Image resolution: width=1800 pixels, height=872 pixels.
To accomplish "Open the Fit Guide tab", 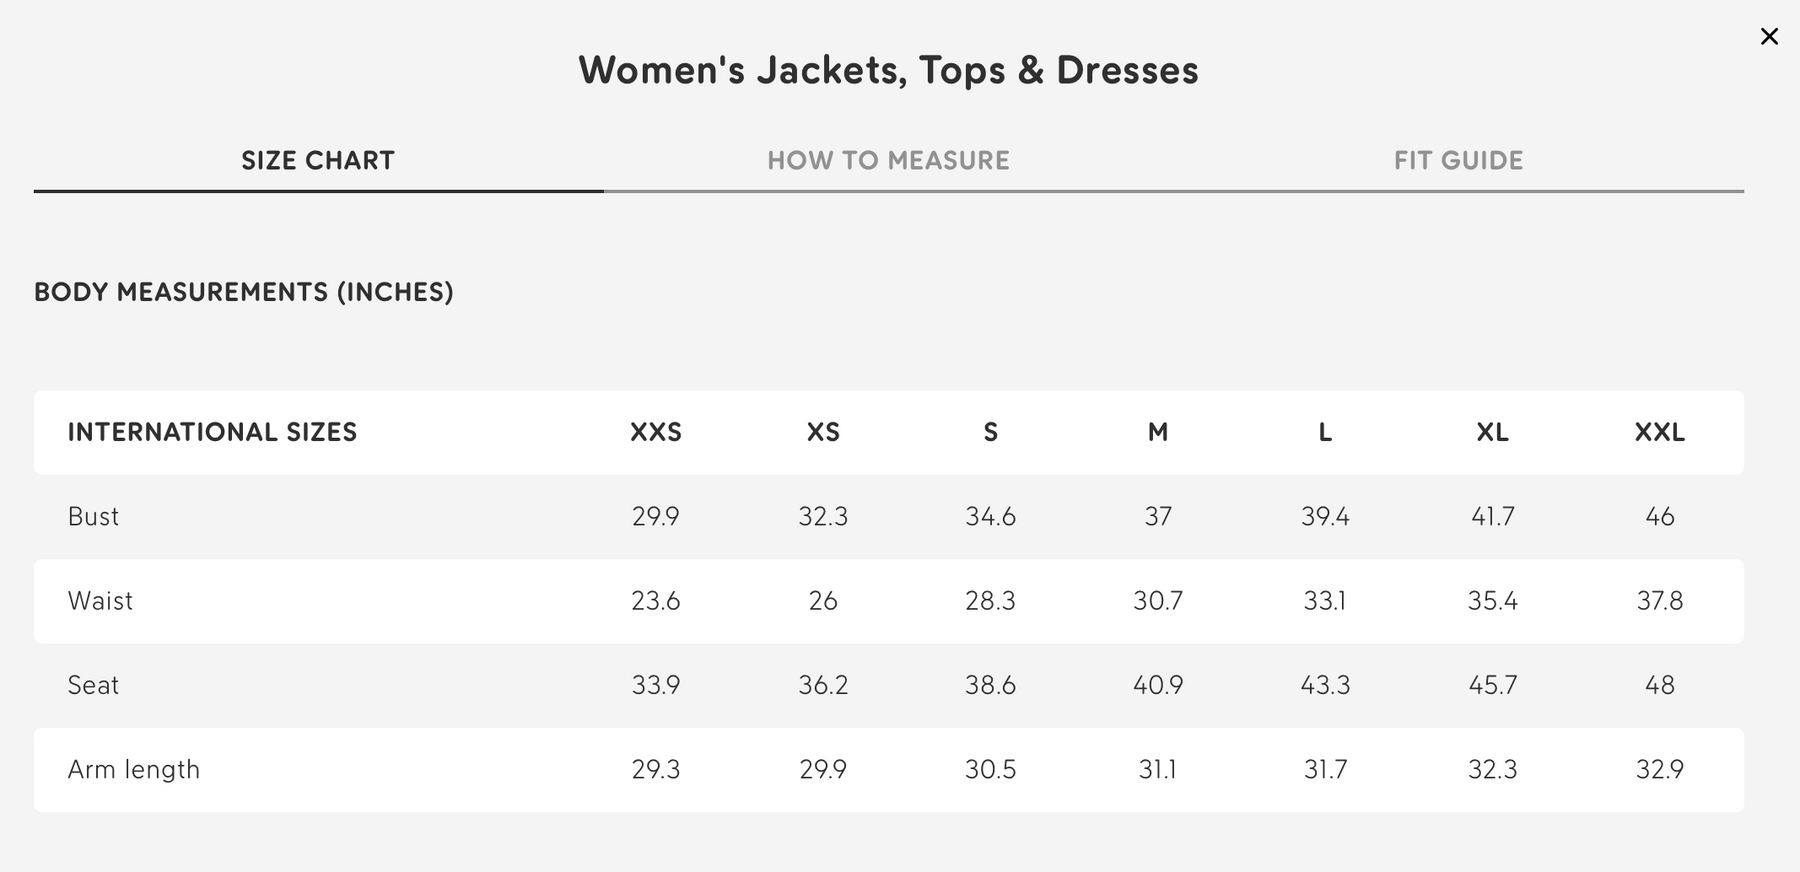I will [1458, 160].
